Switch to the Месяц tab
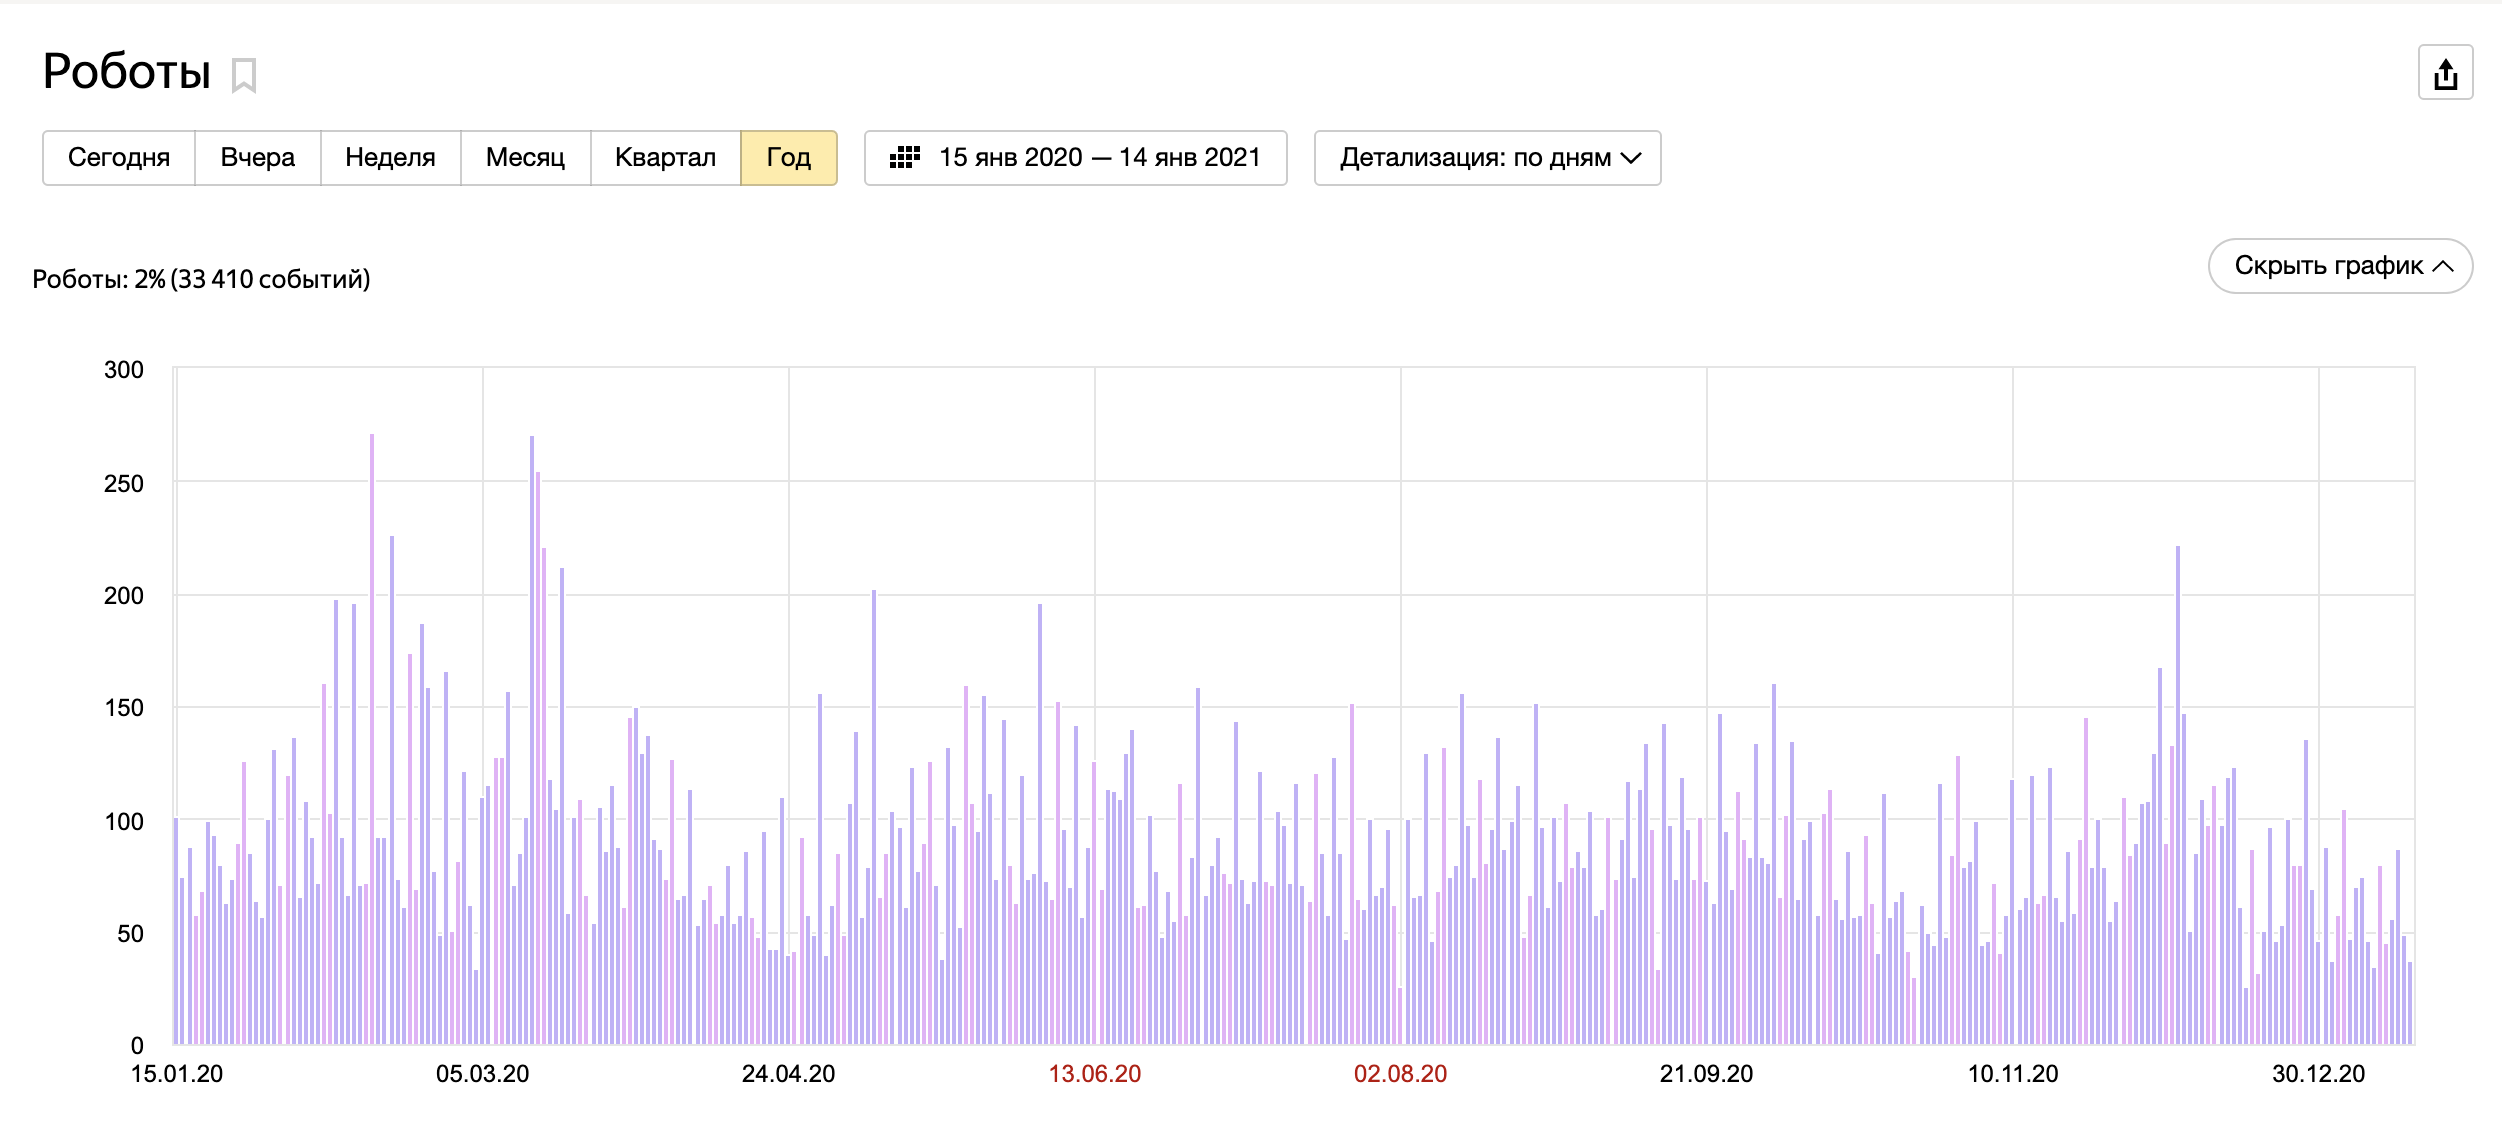The width and height of the screenshot is (2502, 1136). tap(525, 158)
